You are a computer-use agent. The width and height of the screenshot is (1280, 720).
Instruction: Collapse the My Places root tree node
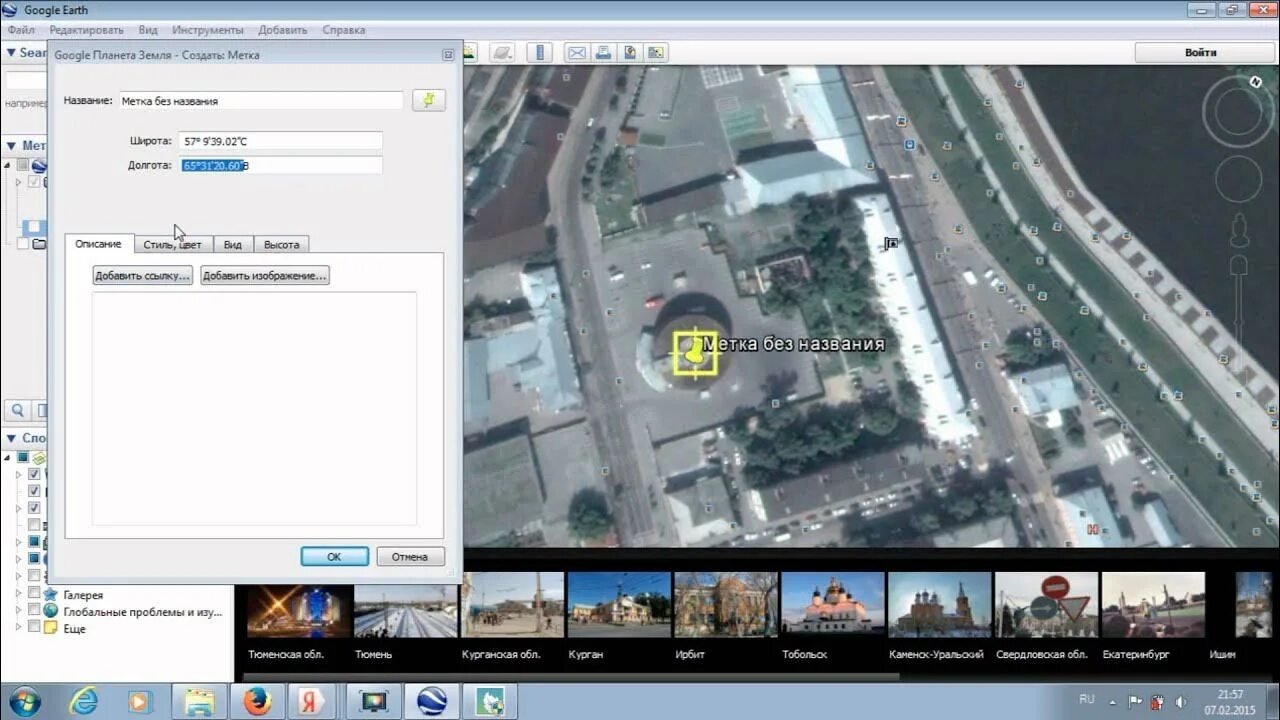[x=9, y=166]
